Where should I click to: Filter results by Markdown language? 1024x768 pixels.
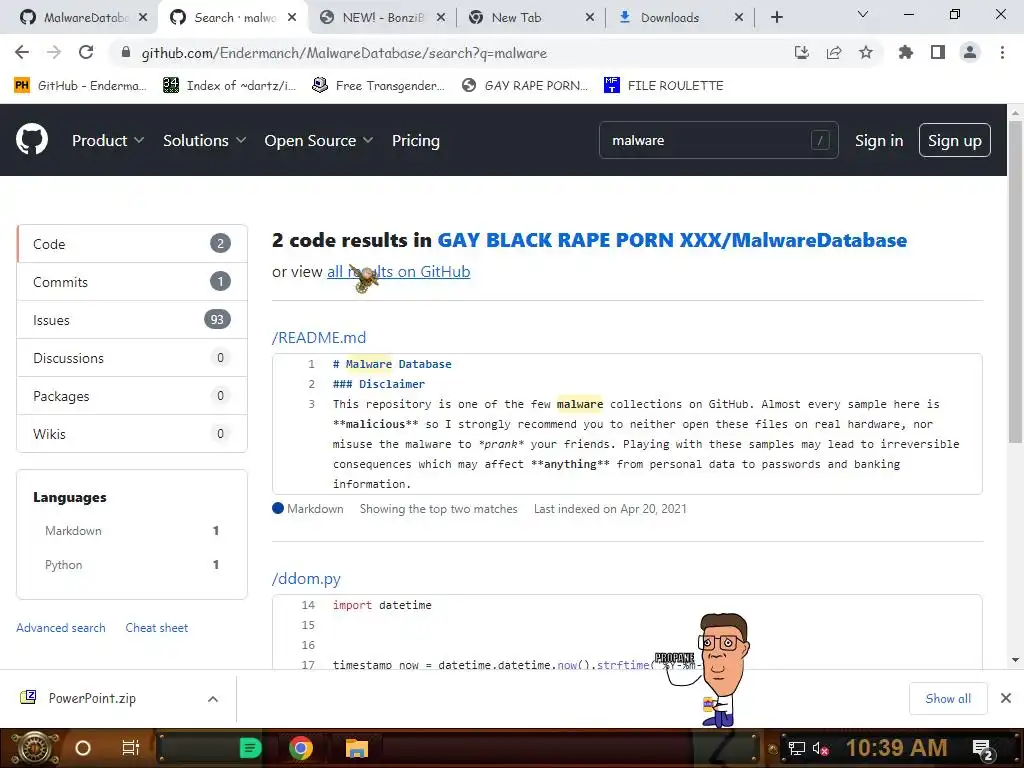[x=132, y=530]
